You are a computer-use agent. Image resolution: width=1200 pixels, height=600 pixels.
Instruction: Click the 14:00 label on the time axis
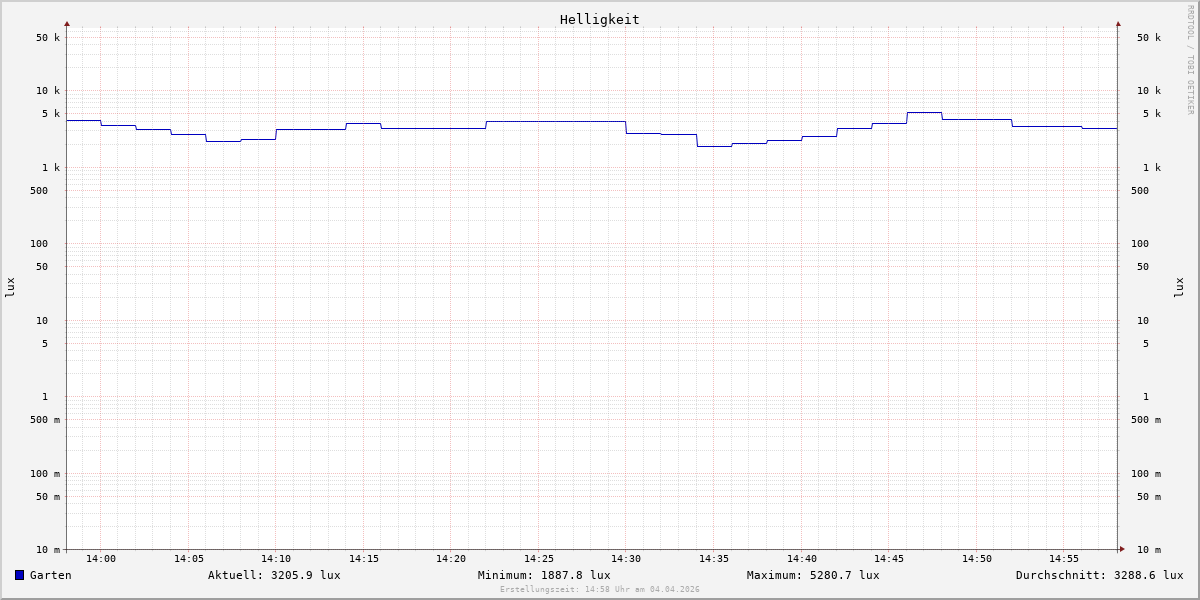point(101,559)
